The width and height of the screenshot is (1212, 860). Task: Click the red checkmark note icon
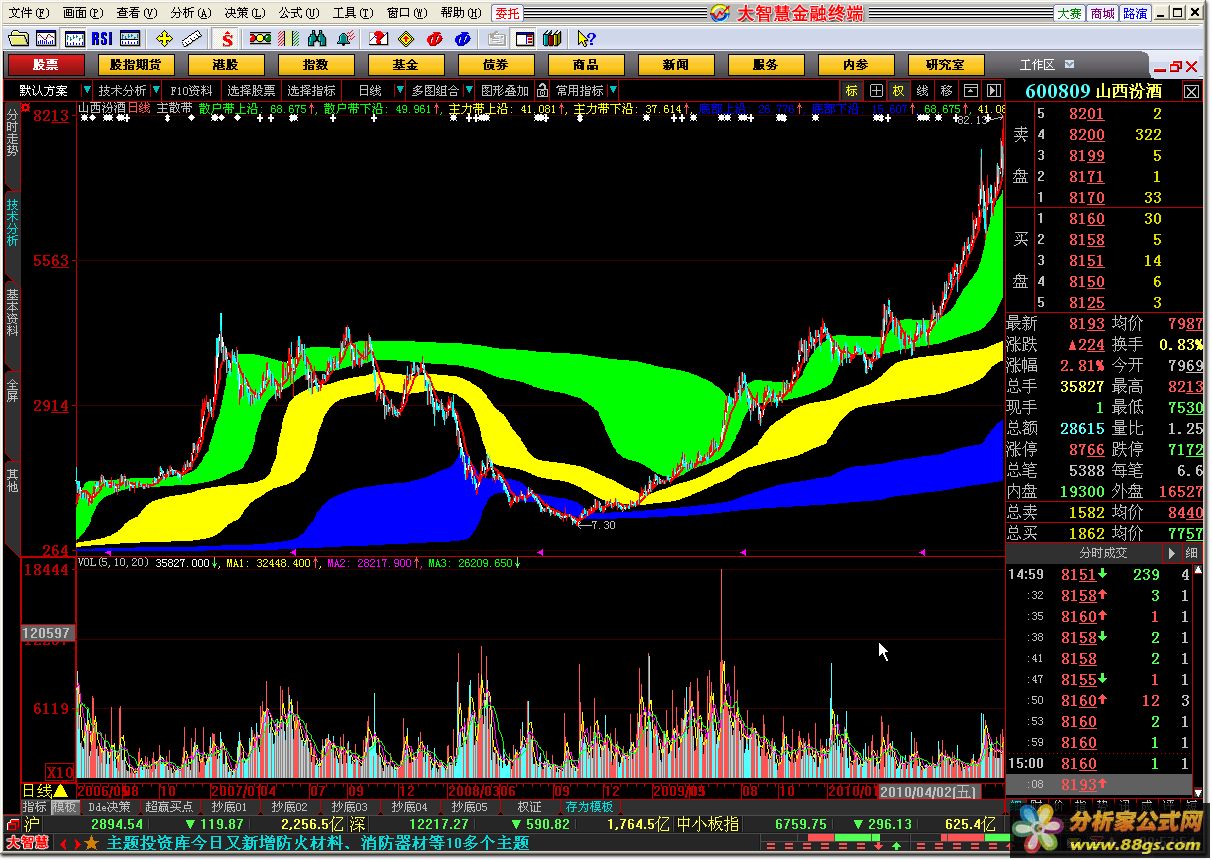coord(378,39)
